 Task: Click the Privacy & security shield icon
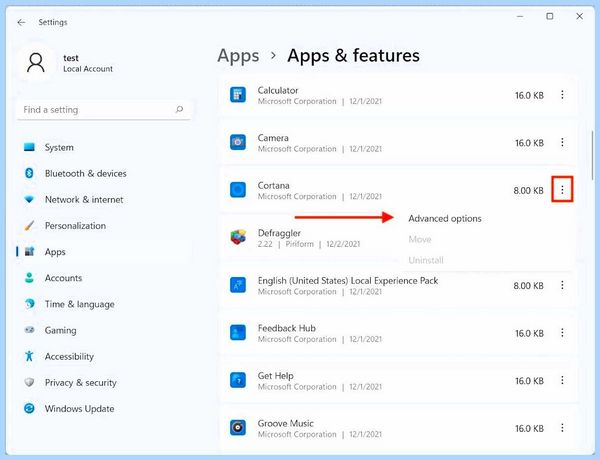pyautogui.click(x=29, y=382)
